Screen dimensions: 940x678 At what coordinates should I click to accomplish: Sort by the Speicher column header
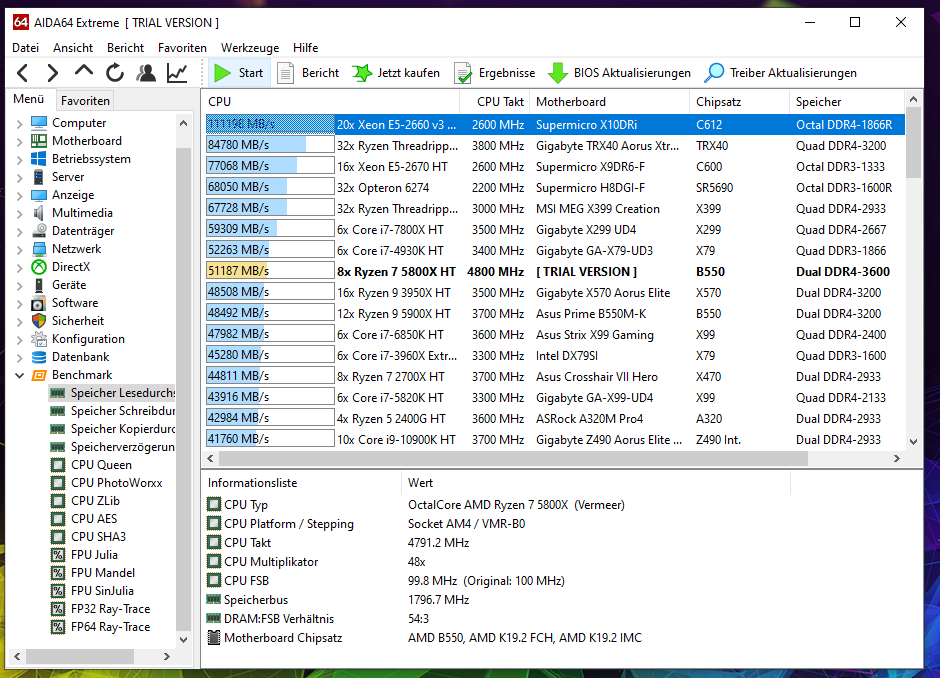click(x=846, y=102)
